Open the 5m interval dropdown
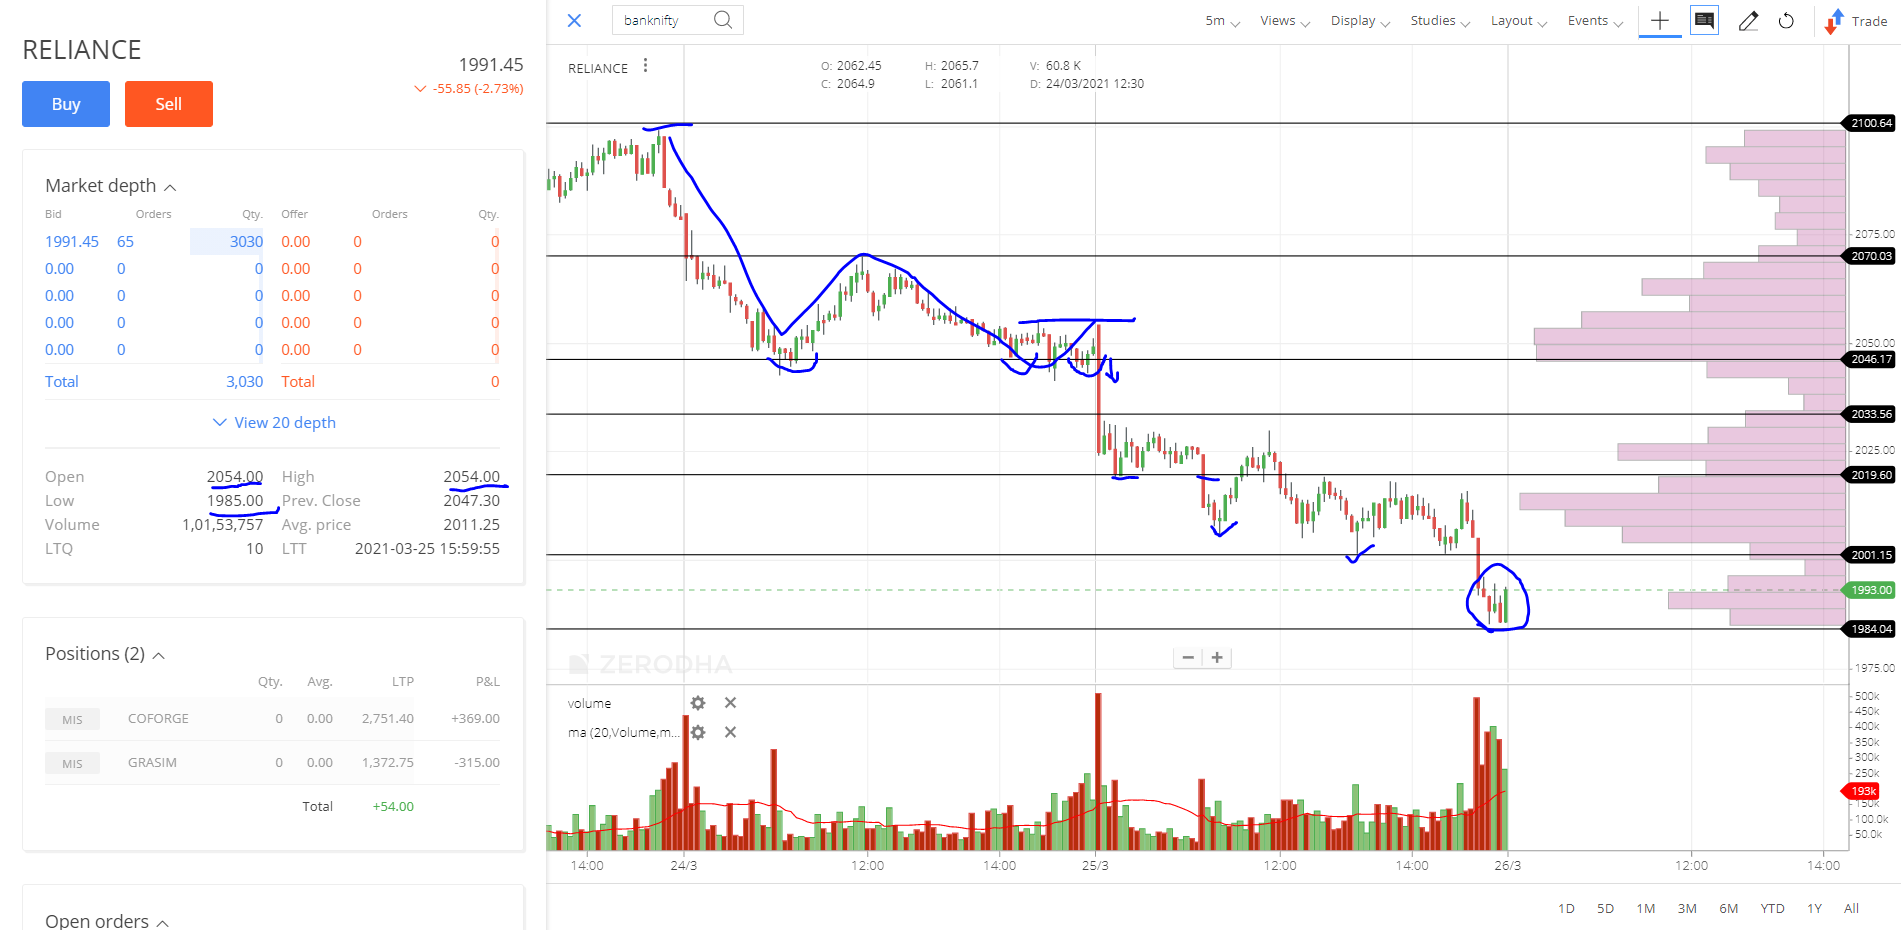Viewport: 1901px width, 930px height. (x=1222, y=21)
